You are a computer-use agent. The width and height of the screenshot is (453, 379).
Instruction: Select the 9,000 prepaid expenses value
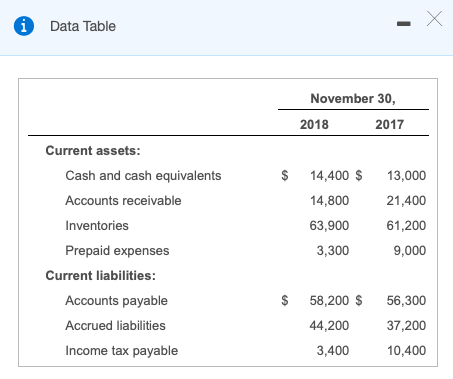pyautogui.click(x=410, y=250)
